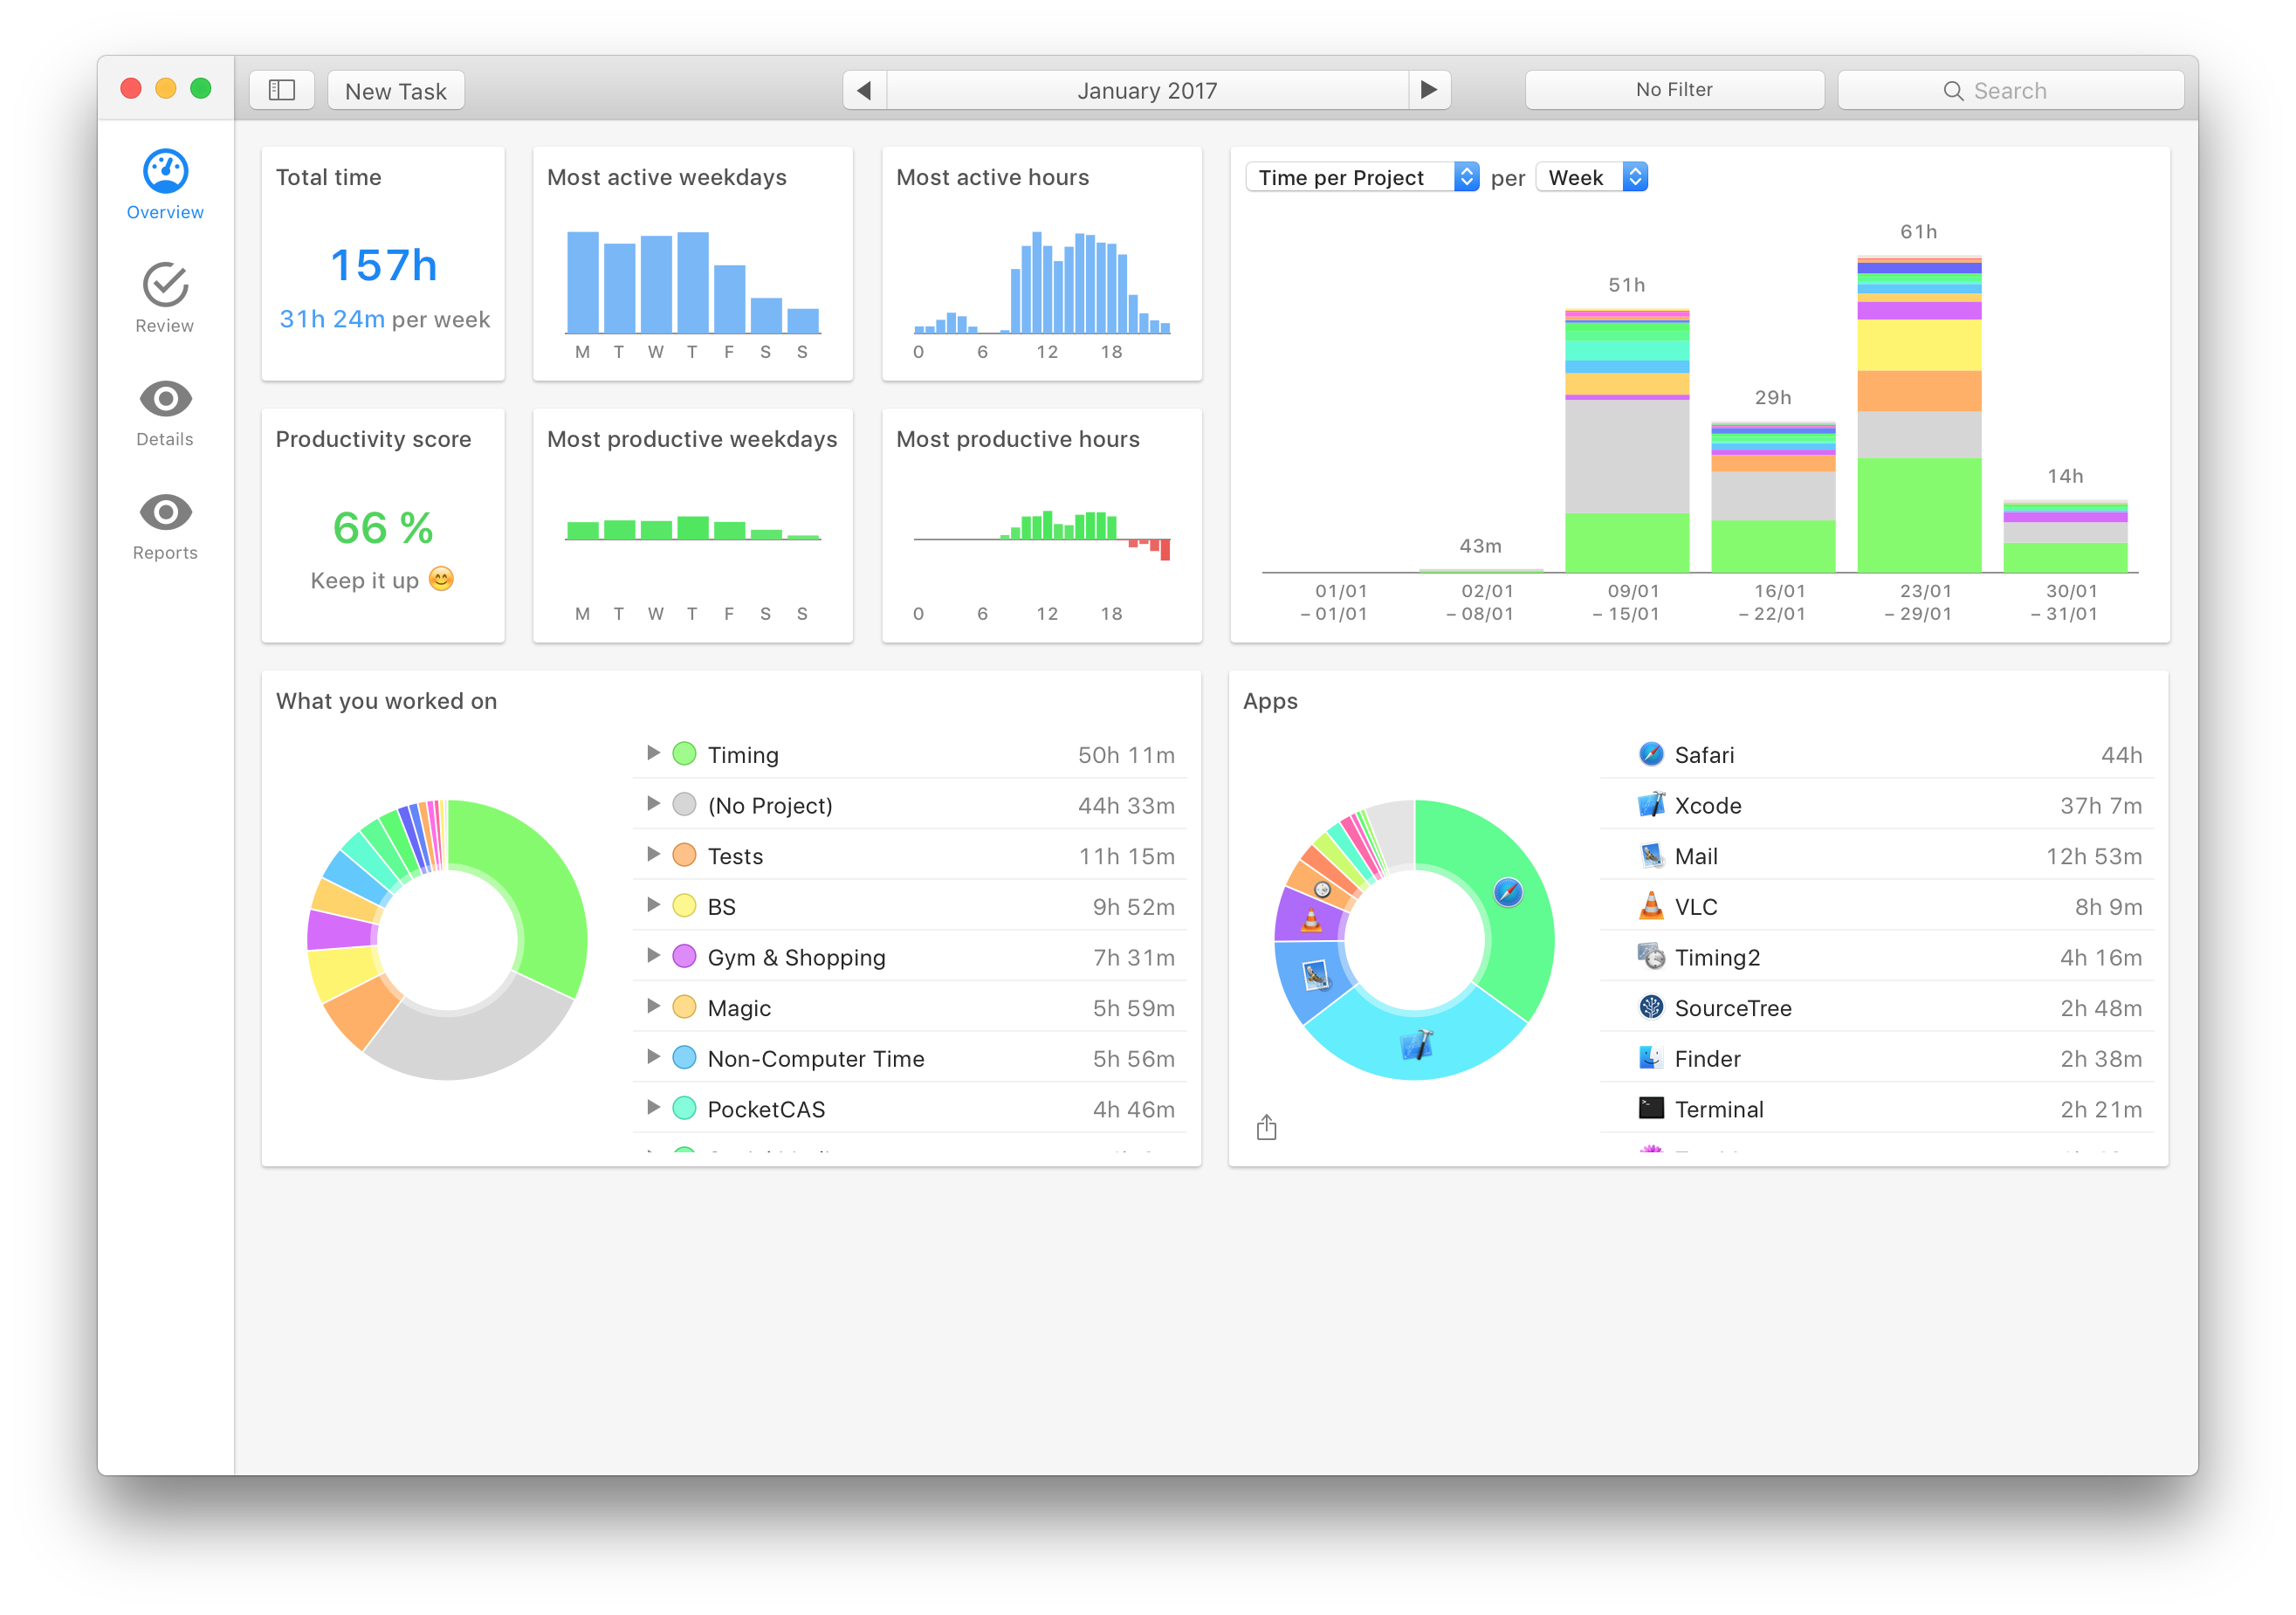Click the January 2017 date selector

(x=1147, y=90)
